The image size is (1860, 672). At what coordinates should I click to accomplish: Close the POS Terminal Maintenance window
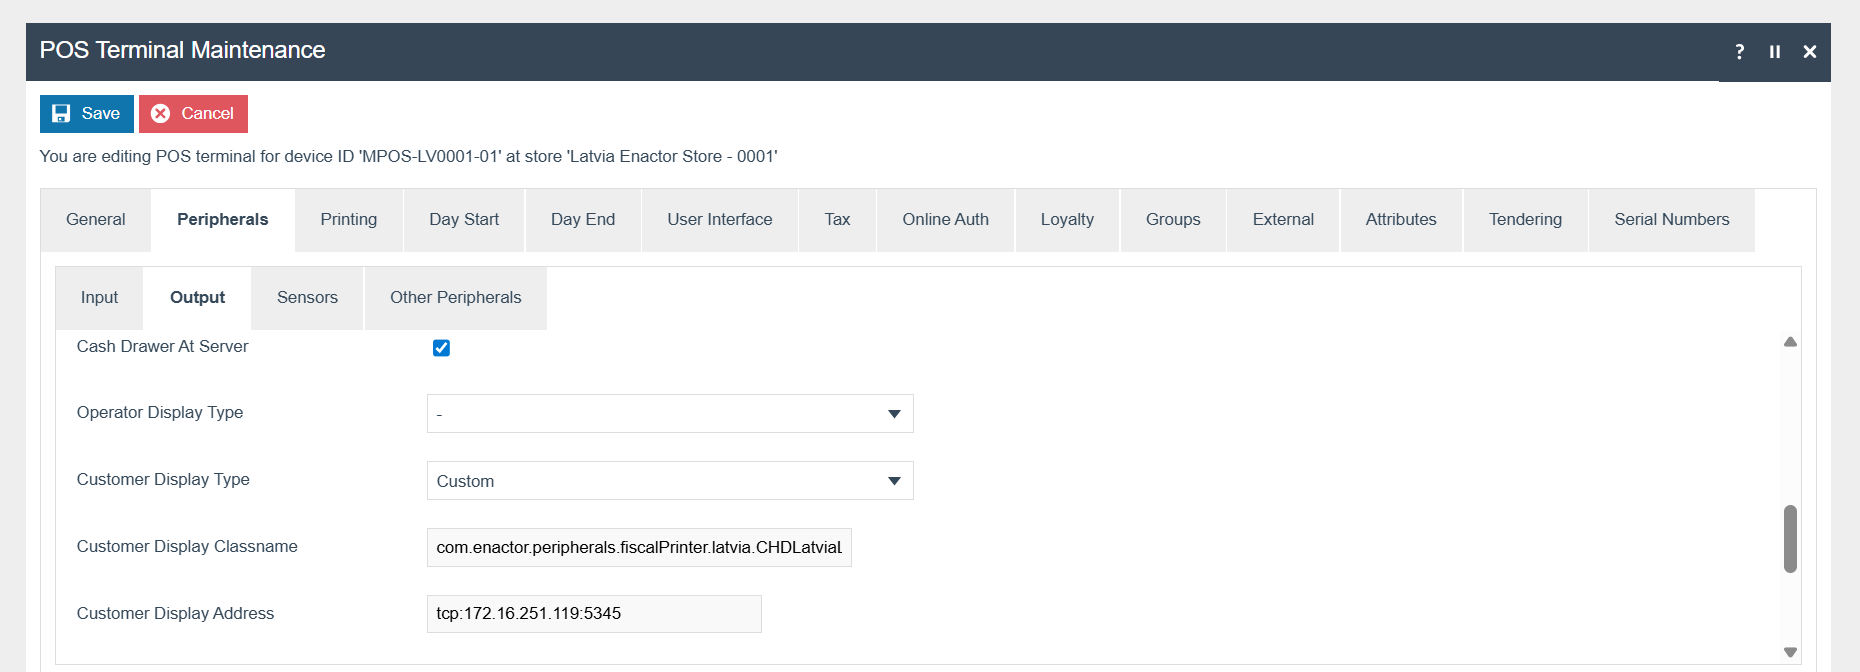(1810, 52)
